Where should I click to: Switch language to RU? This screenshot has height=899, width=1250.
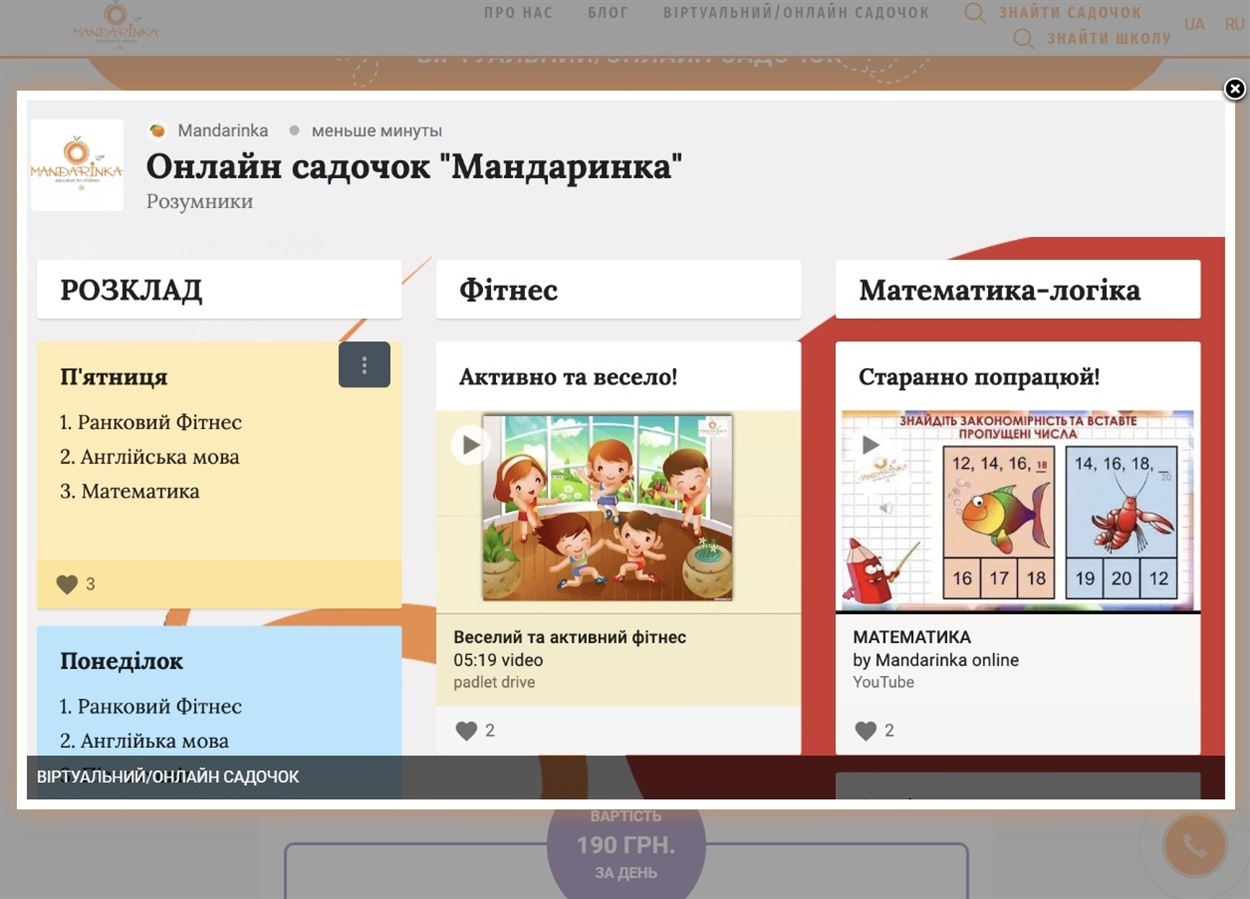coord(1234,24)
